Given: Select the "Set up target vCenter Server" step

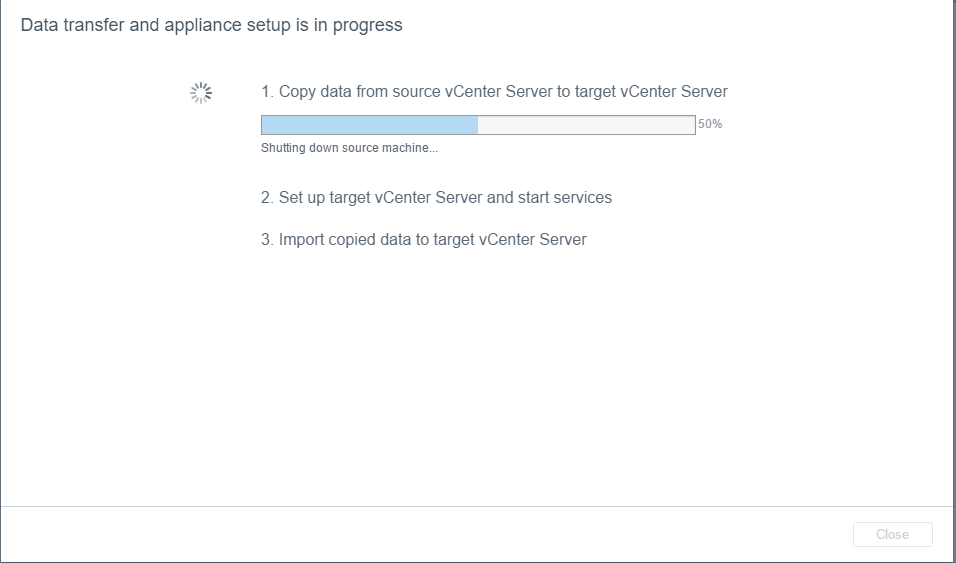Looking at the screenshot, I should pos(436,198).
